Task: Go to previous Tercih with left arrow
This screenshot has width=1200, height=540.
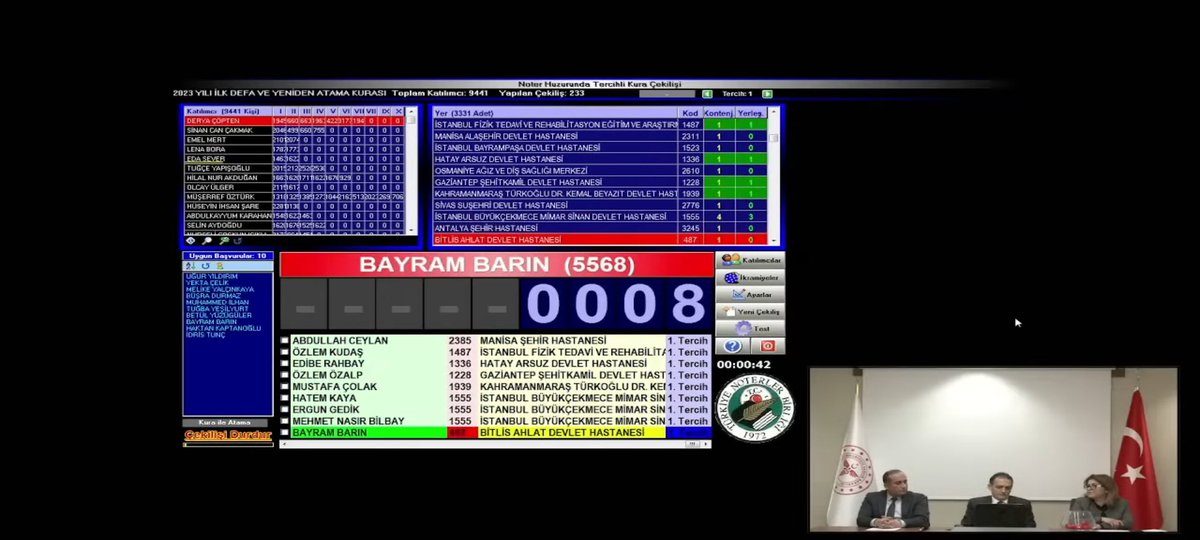Action: coord(708,94)
